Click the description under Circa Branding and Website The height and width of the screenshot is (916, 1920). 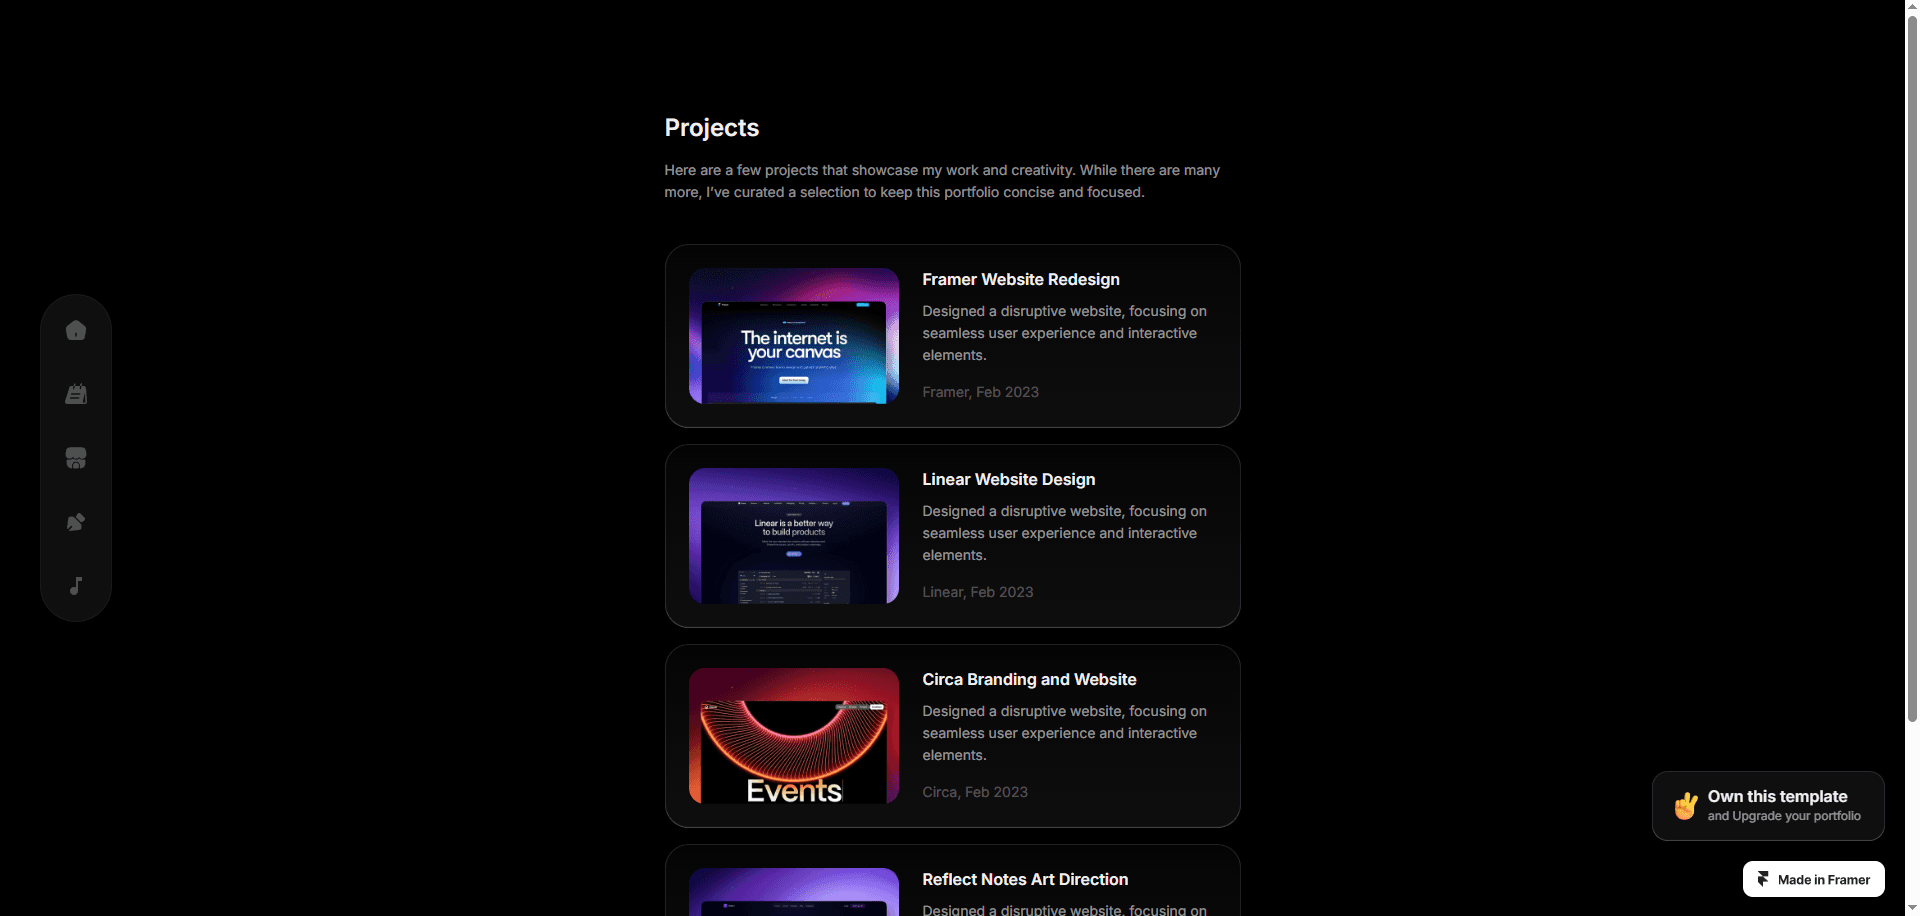[x=1064, y=733]
